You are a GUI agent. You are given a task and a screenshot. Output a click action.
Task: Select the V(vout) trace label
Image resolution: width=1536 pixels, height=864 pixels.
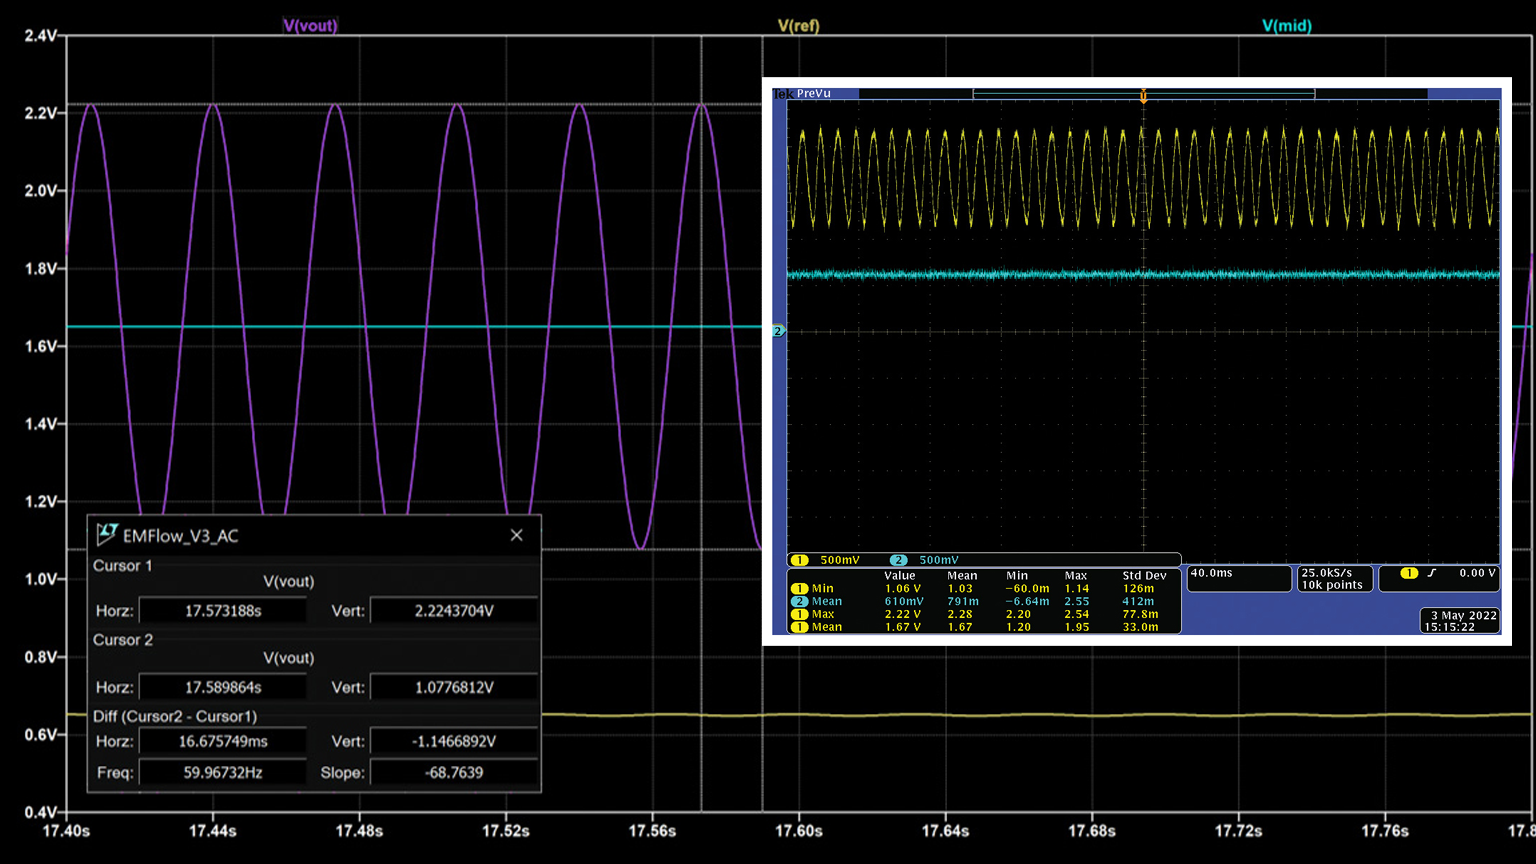[x=310, y=26]
